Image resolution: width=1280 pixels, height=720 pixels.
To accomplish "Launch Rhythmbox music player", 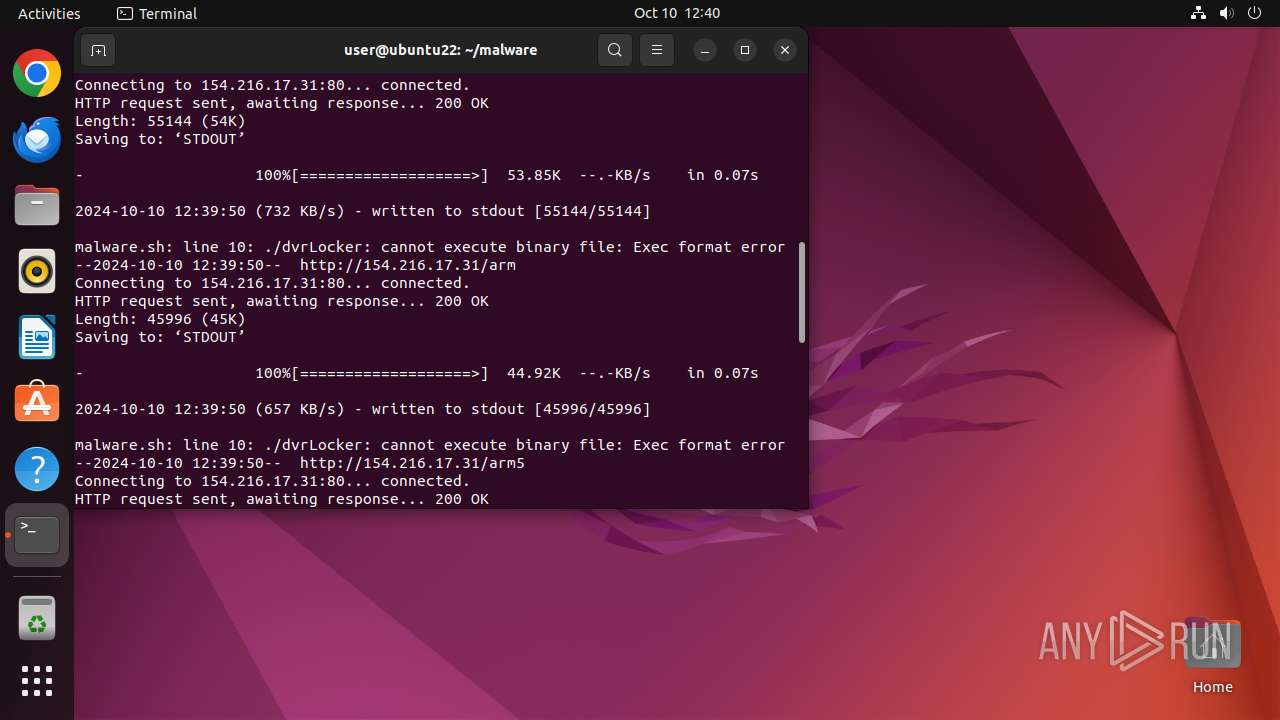I will pyautogui.click(x=37, y=271).
